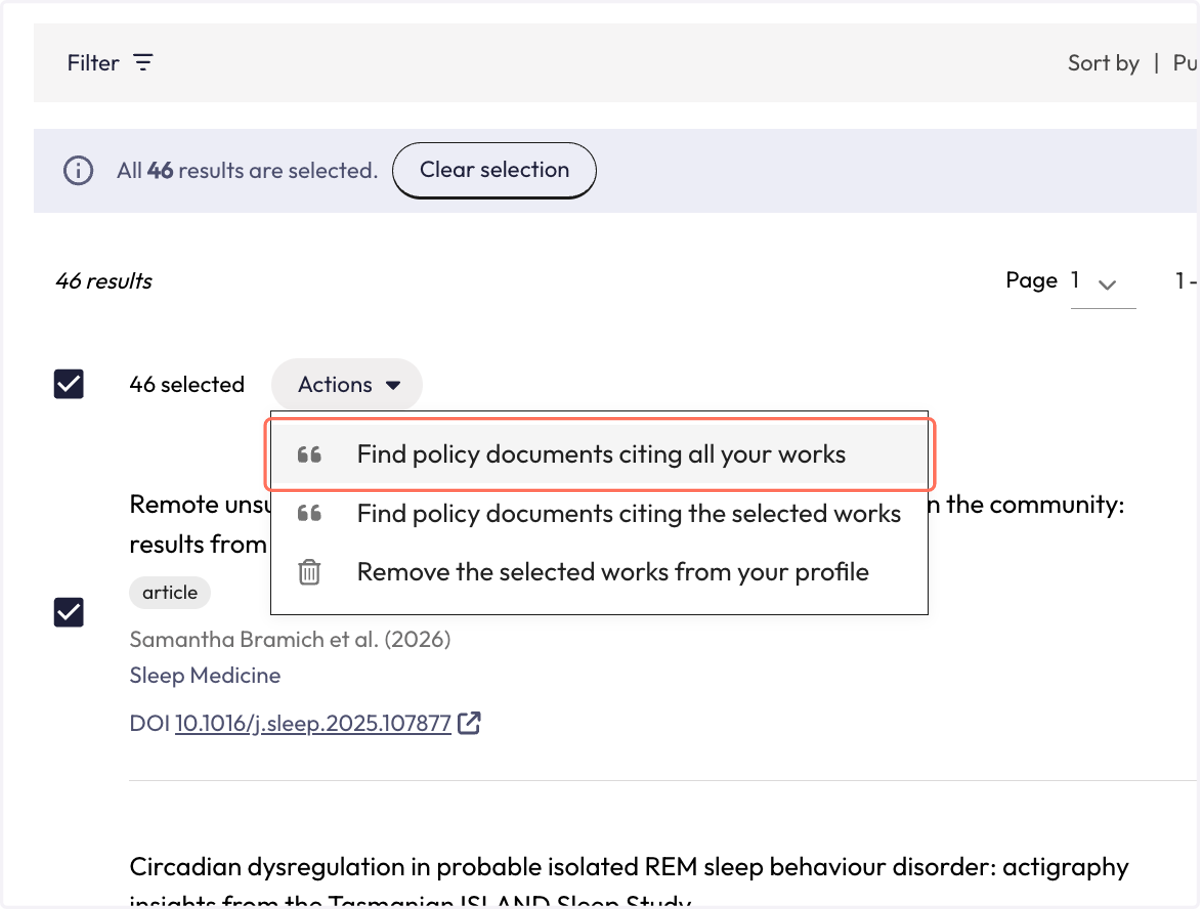Screen dimensions: 1200x909
Task: Open external link icon next to DOI
Action: [x=469, y=722]
